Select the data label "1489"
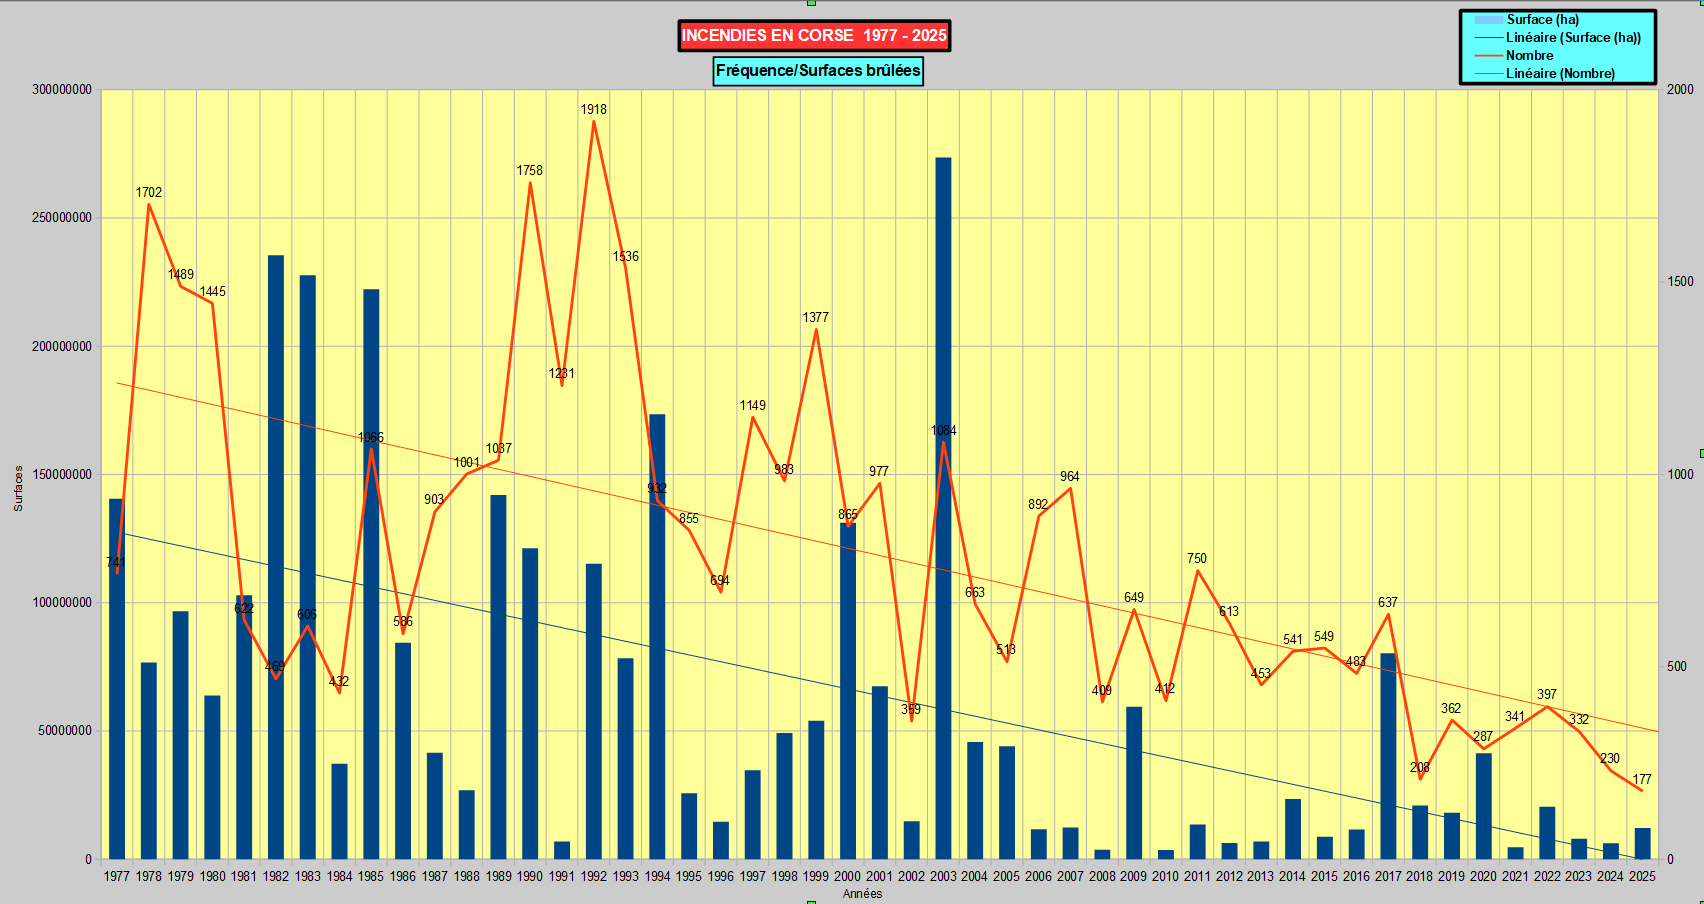The height and width of the screenshot is (904, 1704). pos(181,274)
